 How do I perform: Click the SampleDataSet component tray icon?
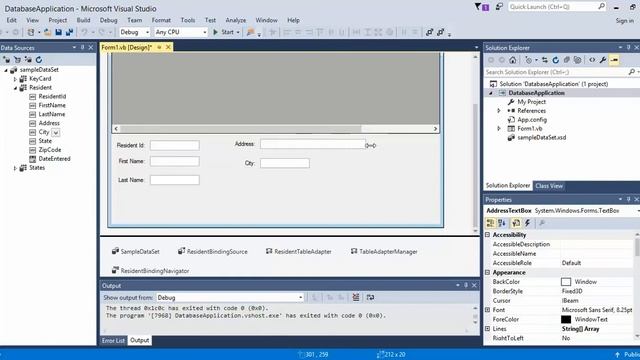[x=116, y=251]
